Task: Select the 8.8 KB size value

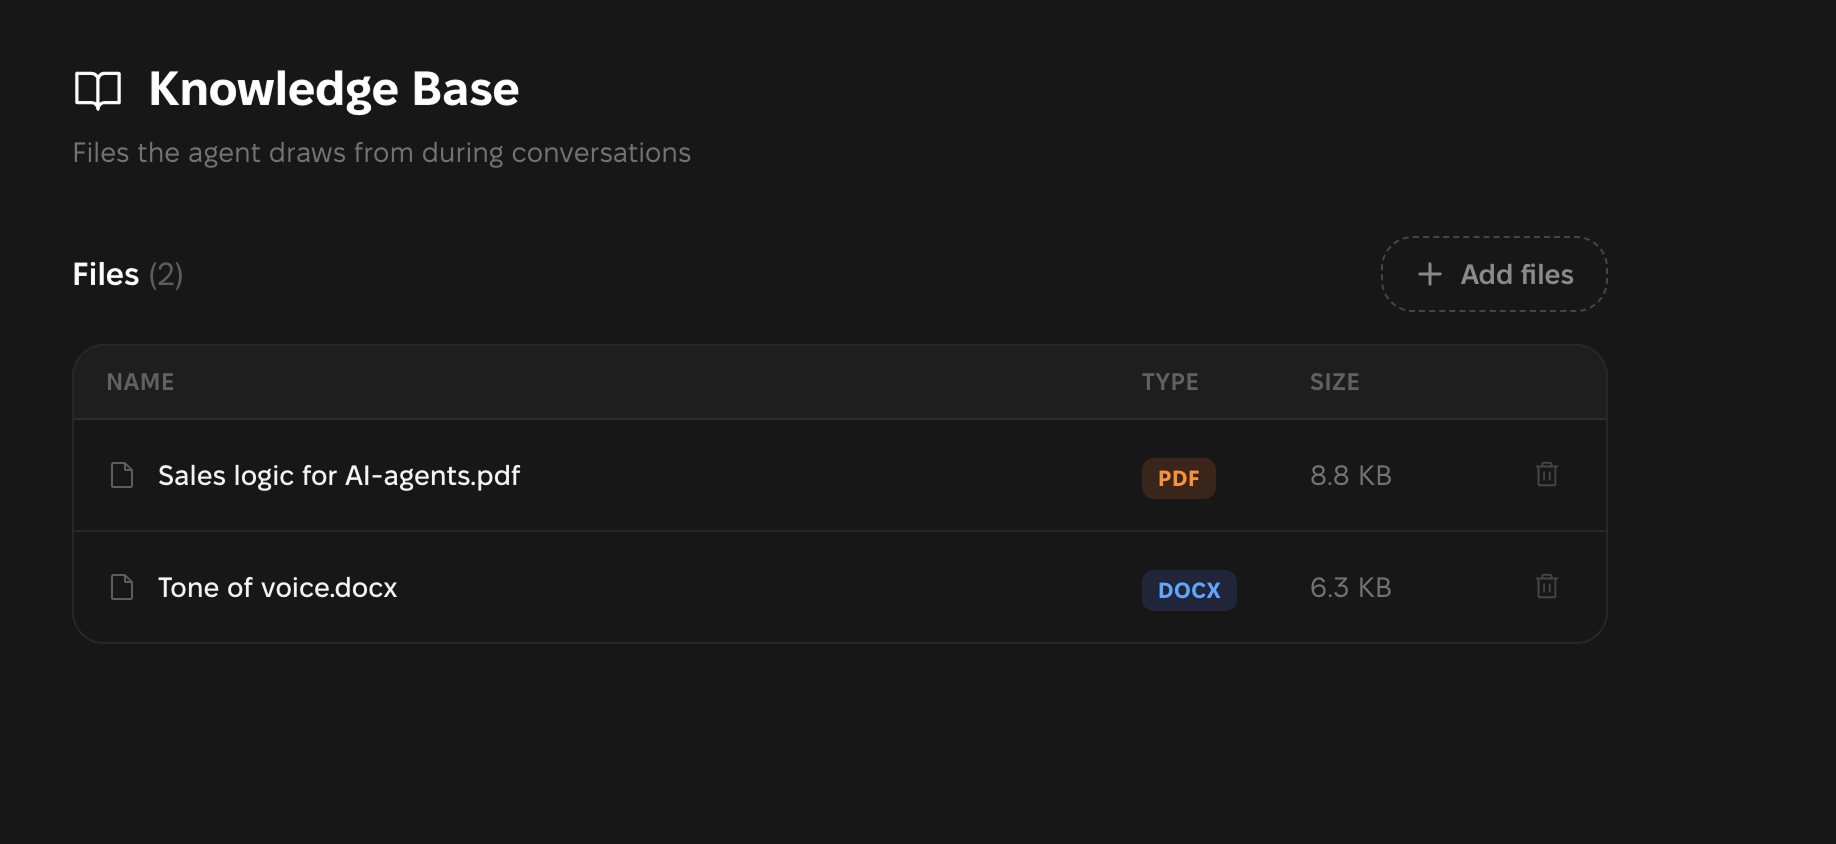Action: 1350,475
